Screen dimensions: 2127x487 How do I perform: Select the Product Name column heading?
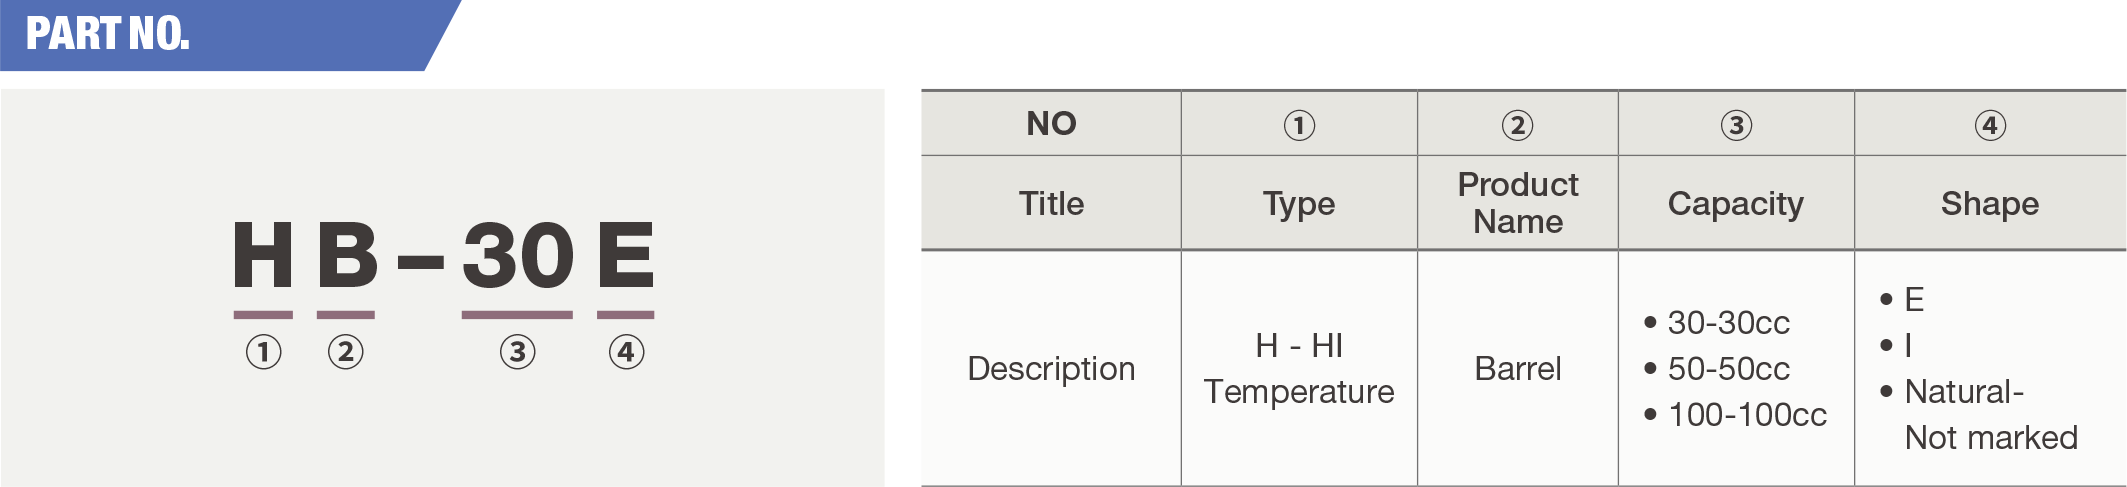click(x=1517, y=203)
